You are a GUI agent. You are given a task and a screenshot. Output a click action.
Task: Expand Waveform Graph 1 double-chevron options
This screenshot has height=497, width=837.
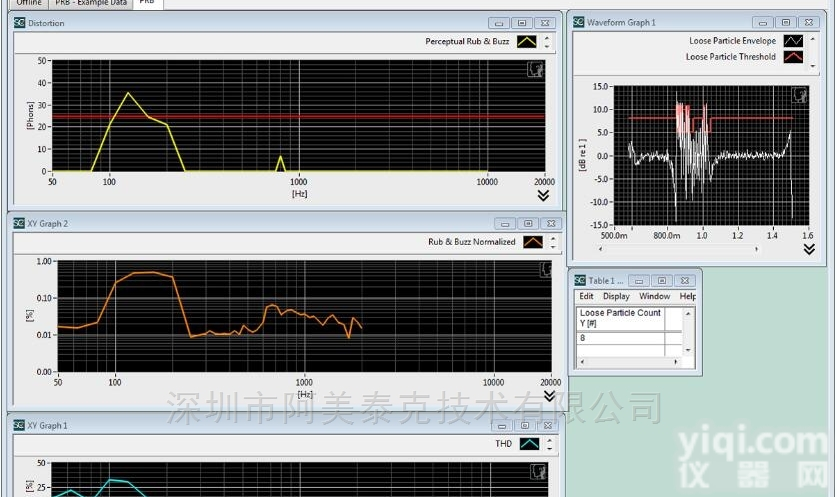click(x=808, y=249)
